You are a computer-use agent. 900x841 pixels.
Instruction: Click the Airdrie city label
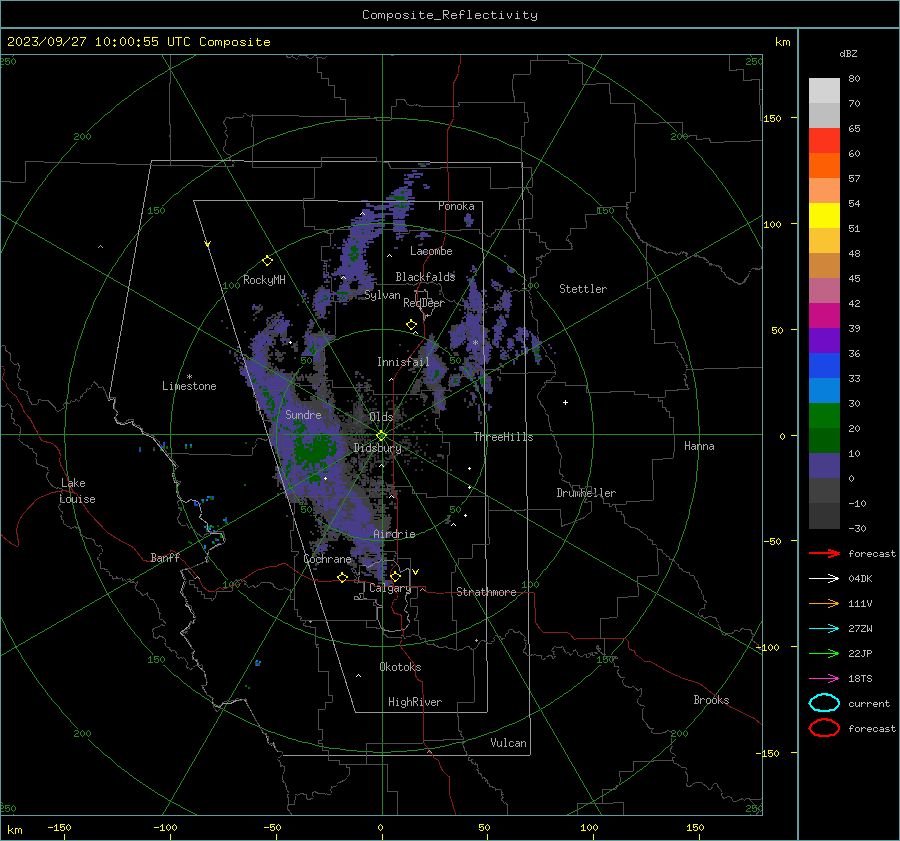coord(394,534)
